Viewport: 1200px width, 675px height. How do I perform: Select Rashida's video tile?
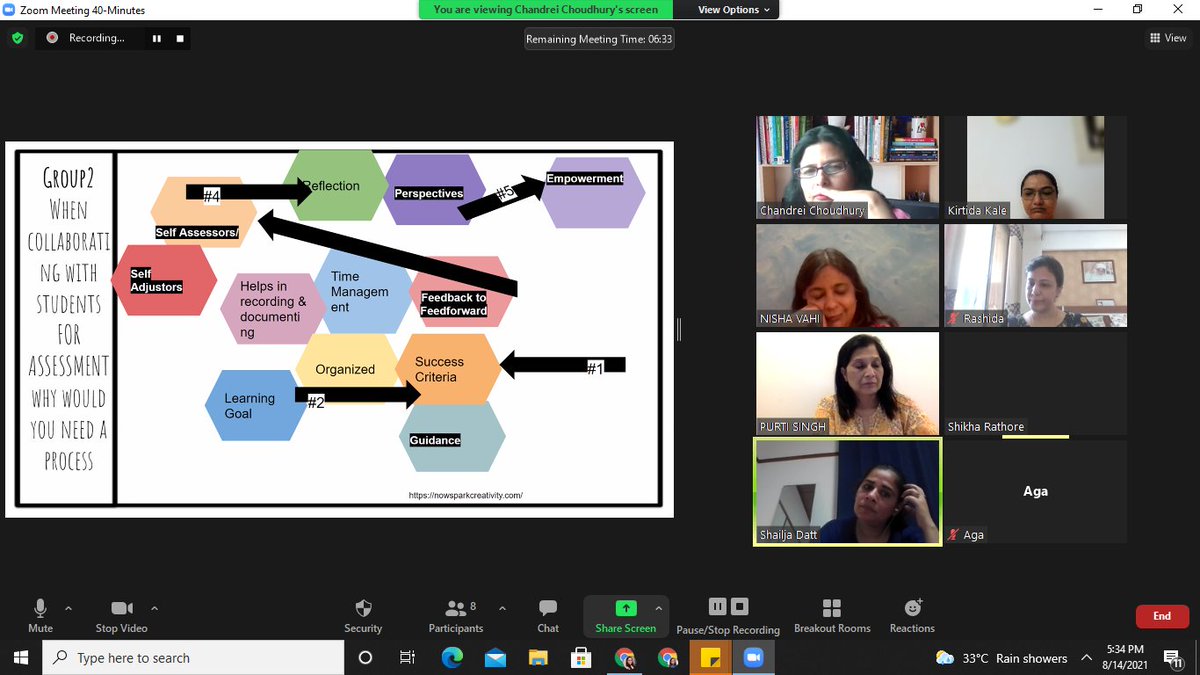[1035, 275]
